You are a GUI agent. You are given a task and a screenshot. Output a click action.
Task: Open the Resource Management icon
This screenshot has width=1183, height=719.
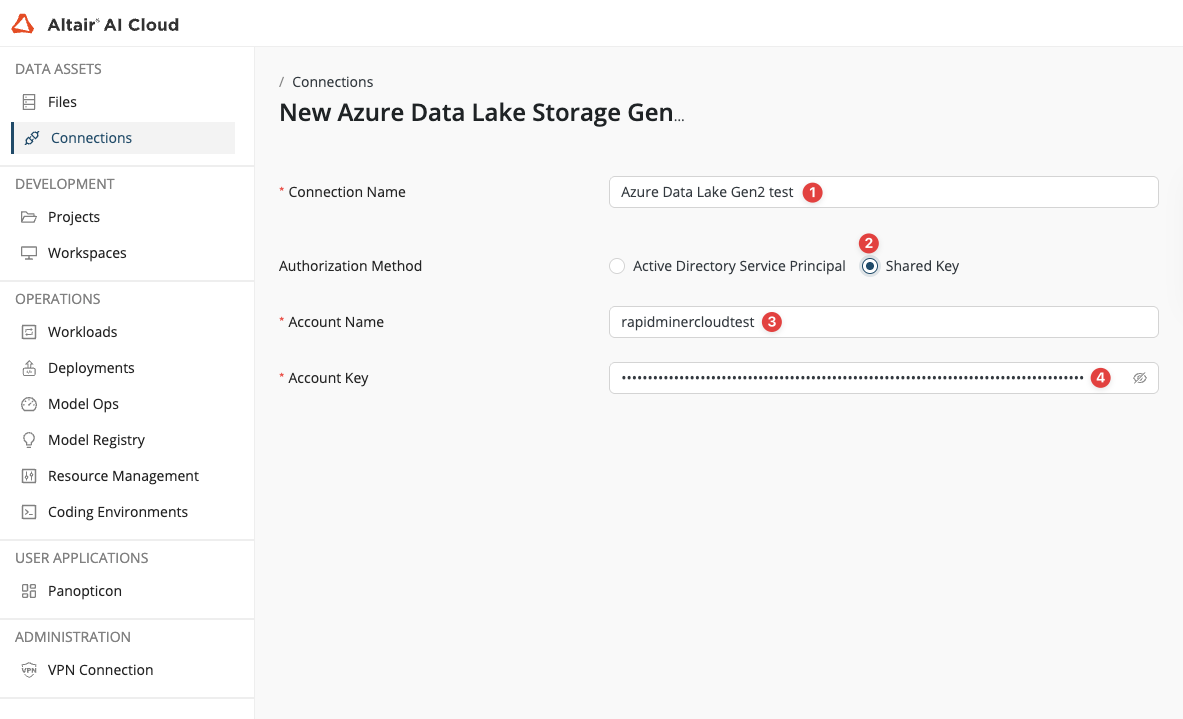pyautogui.click(x=29, y=475)
